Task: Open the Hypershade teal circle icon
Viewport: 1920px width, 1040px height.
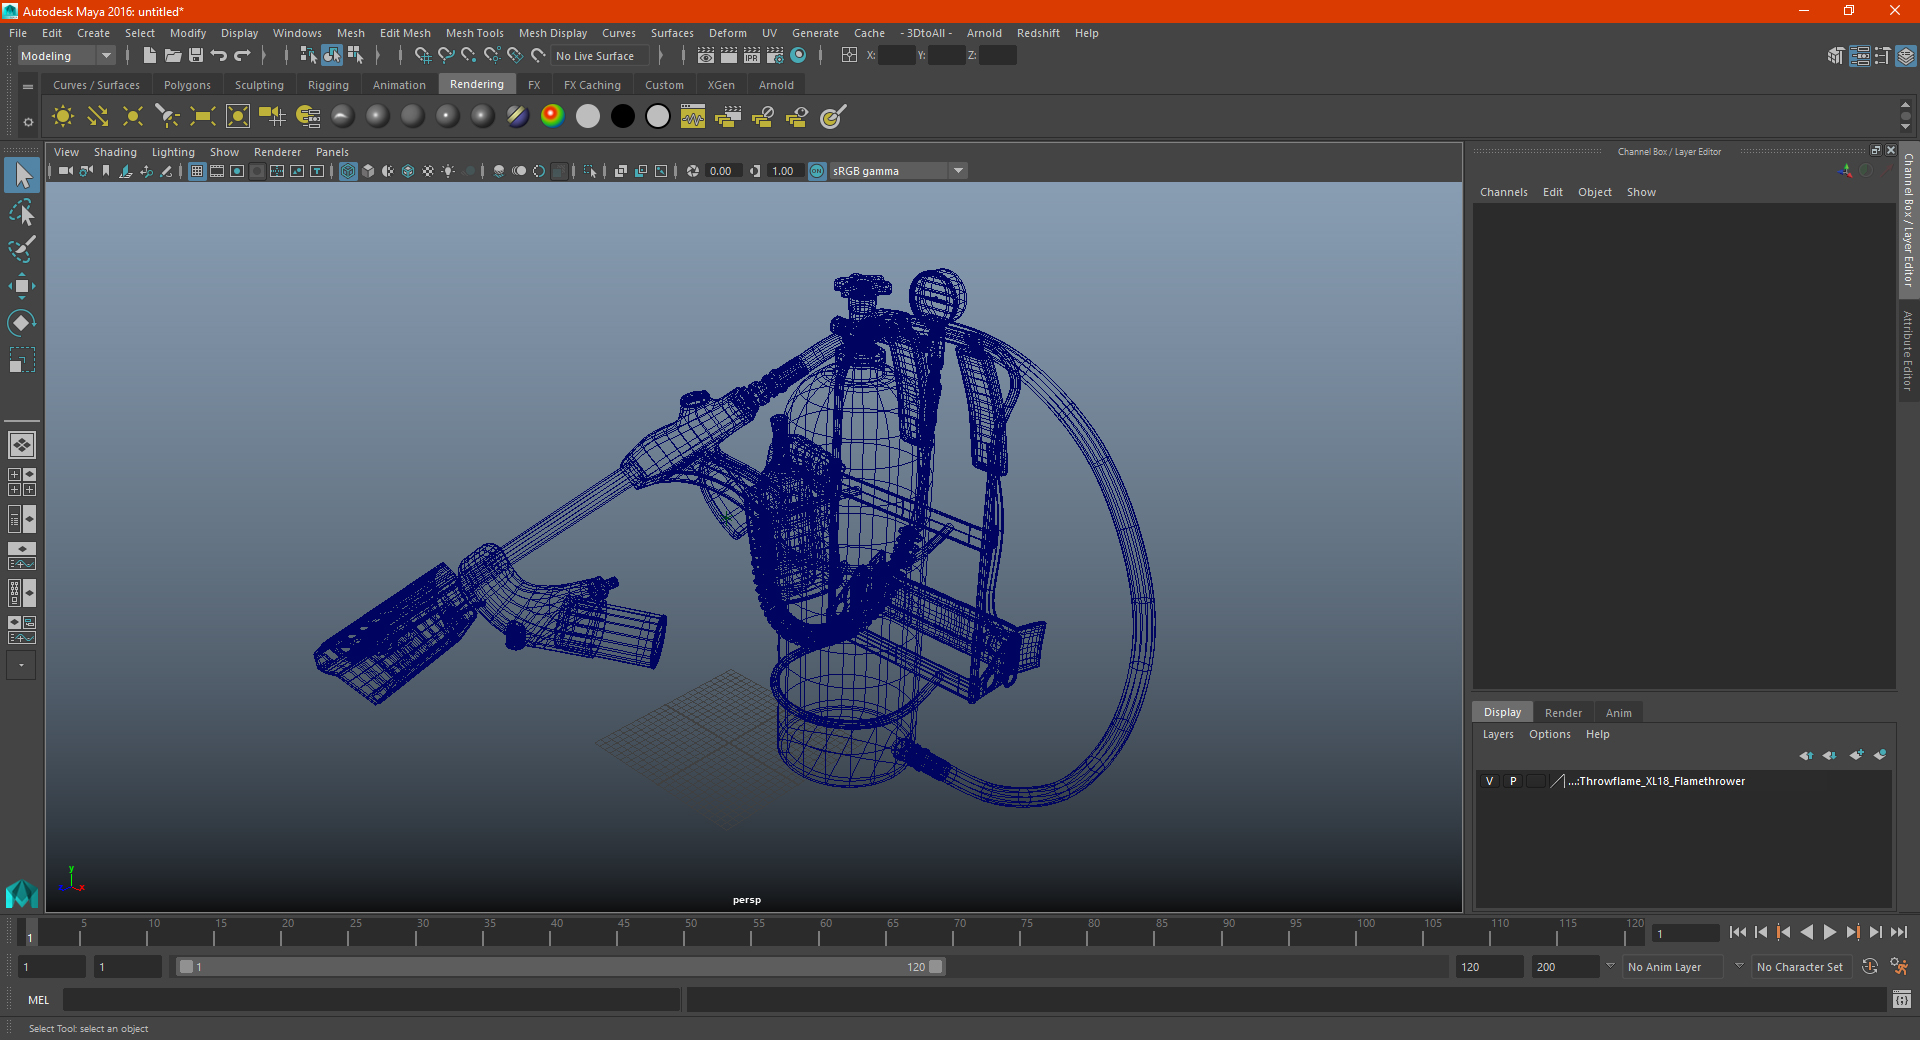Action: coord(798,56)
